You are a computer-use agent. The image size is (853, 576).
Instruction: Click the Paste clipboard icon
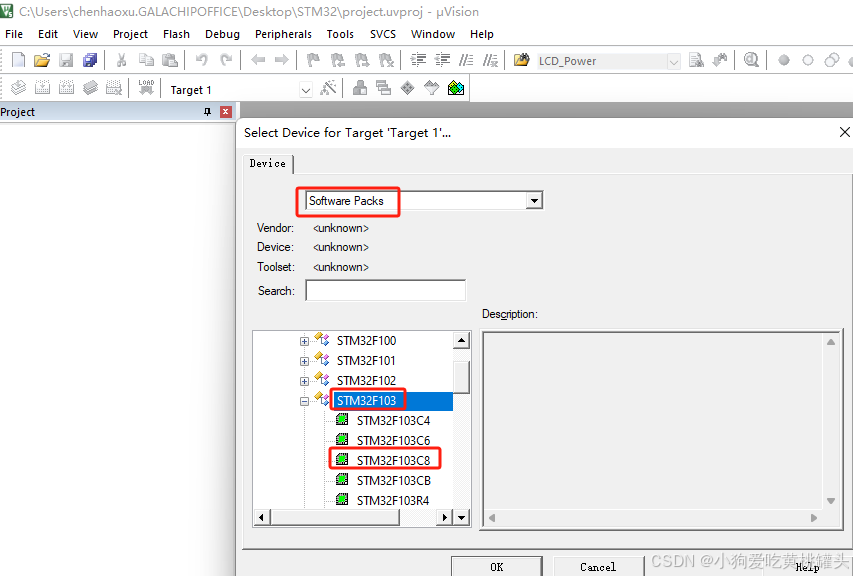pyautogui.click(x=170, y=60)
